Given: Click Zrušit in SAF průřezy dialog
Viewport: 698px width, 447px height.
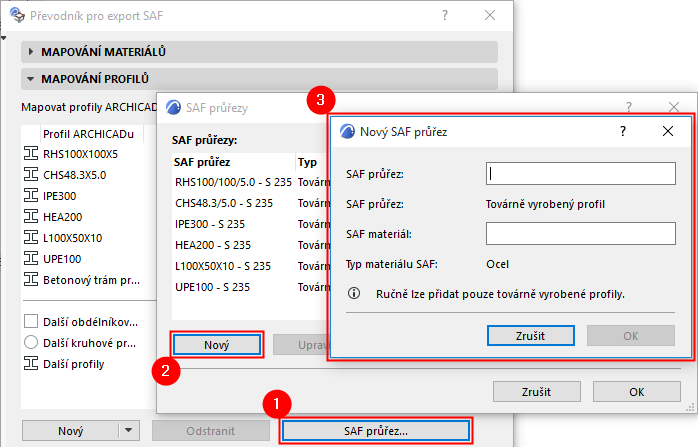Looking at the screenshot, I should point(536,391).
